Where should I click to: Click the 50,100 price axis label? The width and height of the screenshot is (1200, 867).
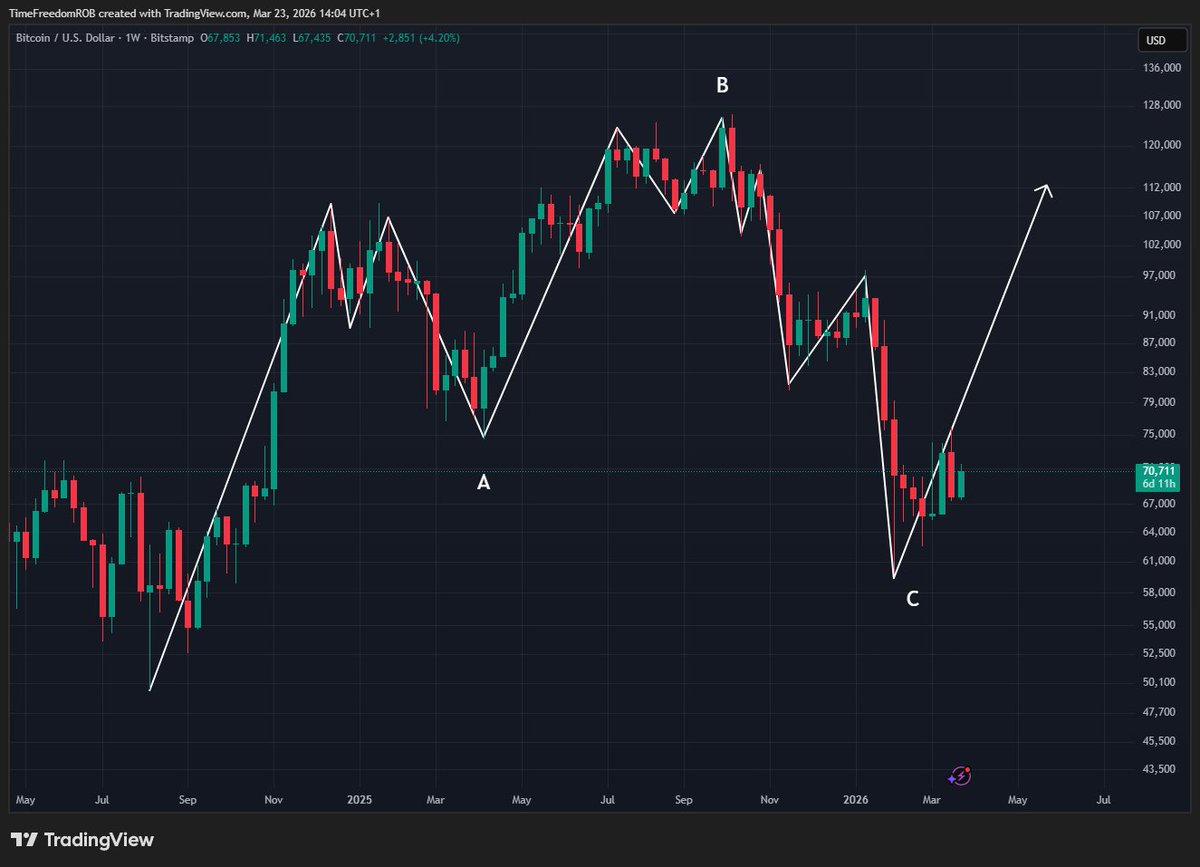click(x=1157, y=682)
